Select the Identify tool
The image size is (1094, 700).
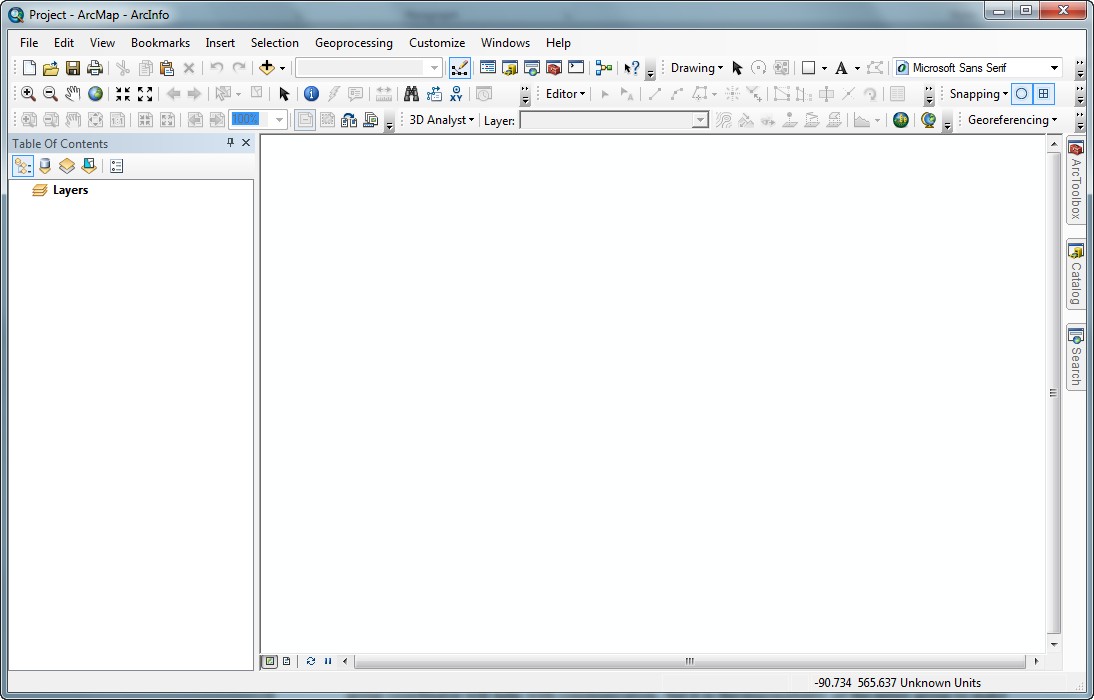[311, 94]
